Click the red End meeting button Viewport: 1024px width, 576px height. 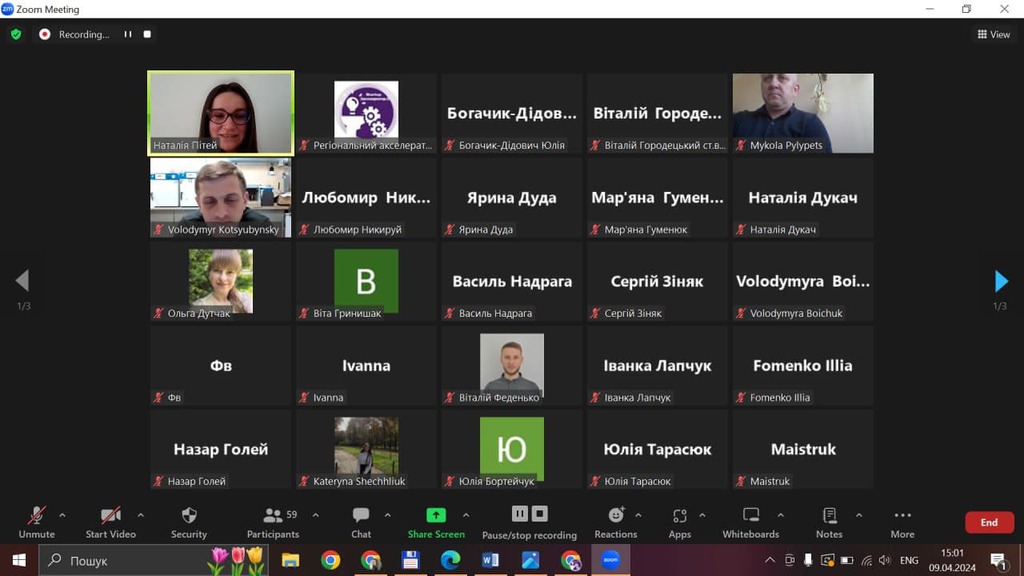tap(988, 522)
